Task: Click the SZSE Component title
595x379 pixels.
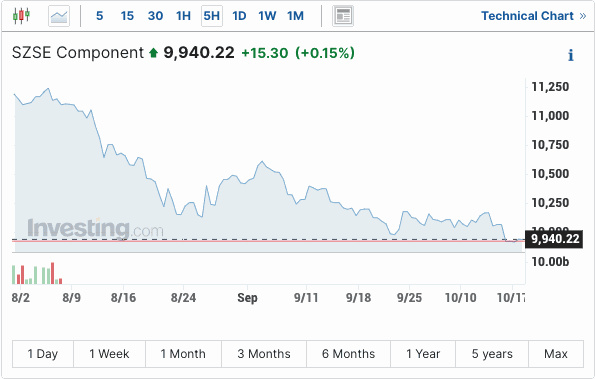Action: pos(78,53)
